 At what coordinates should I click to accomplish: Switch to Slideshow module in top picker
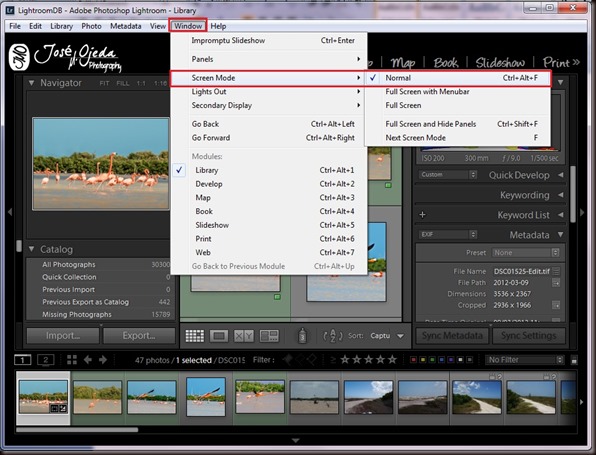[x=500, y=62]
